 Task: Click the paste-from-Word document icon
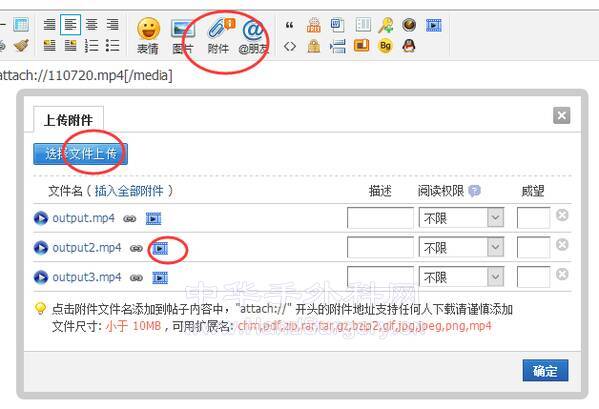click(x=337, y=25)
